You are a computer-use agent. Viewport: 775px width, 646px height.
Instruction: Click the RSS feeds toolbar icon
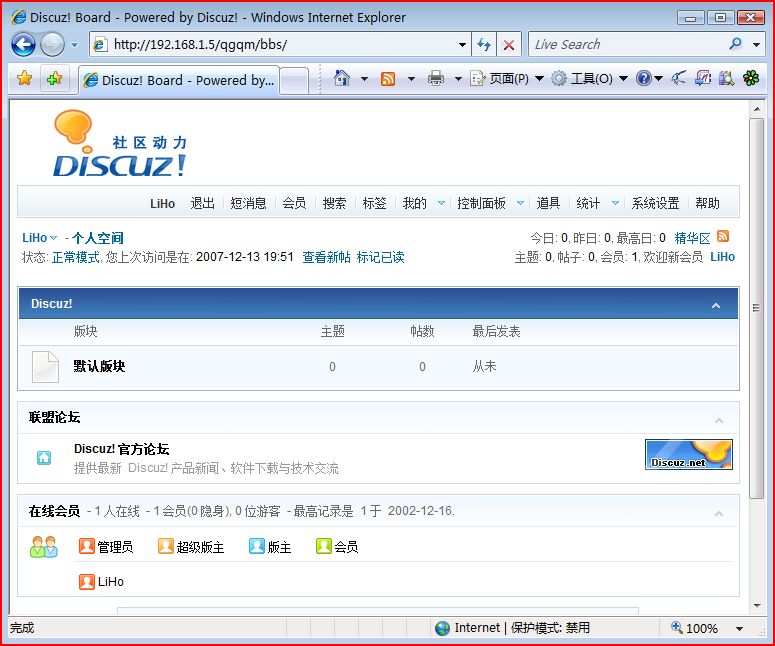click(x=388, y=79)
